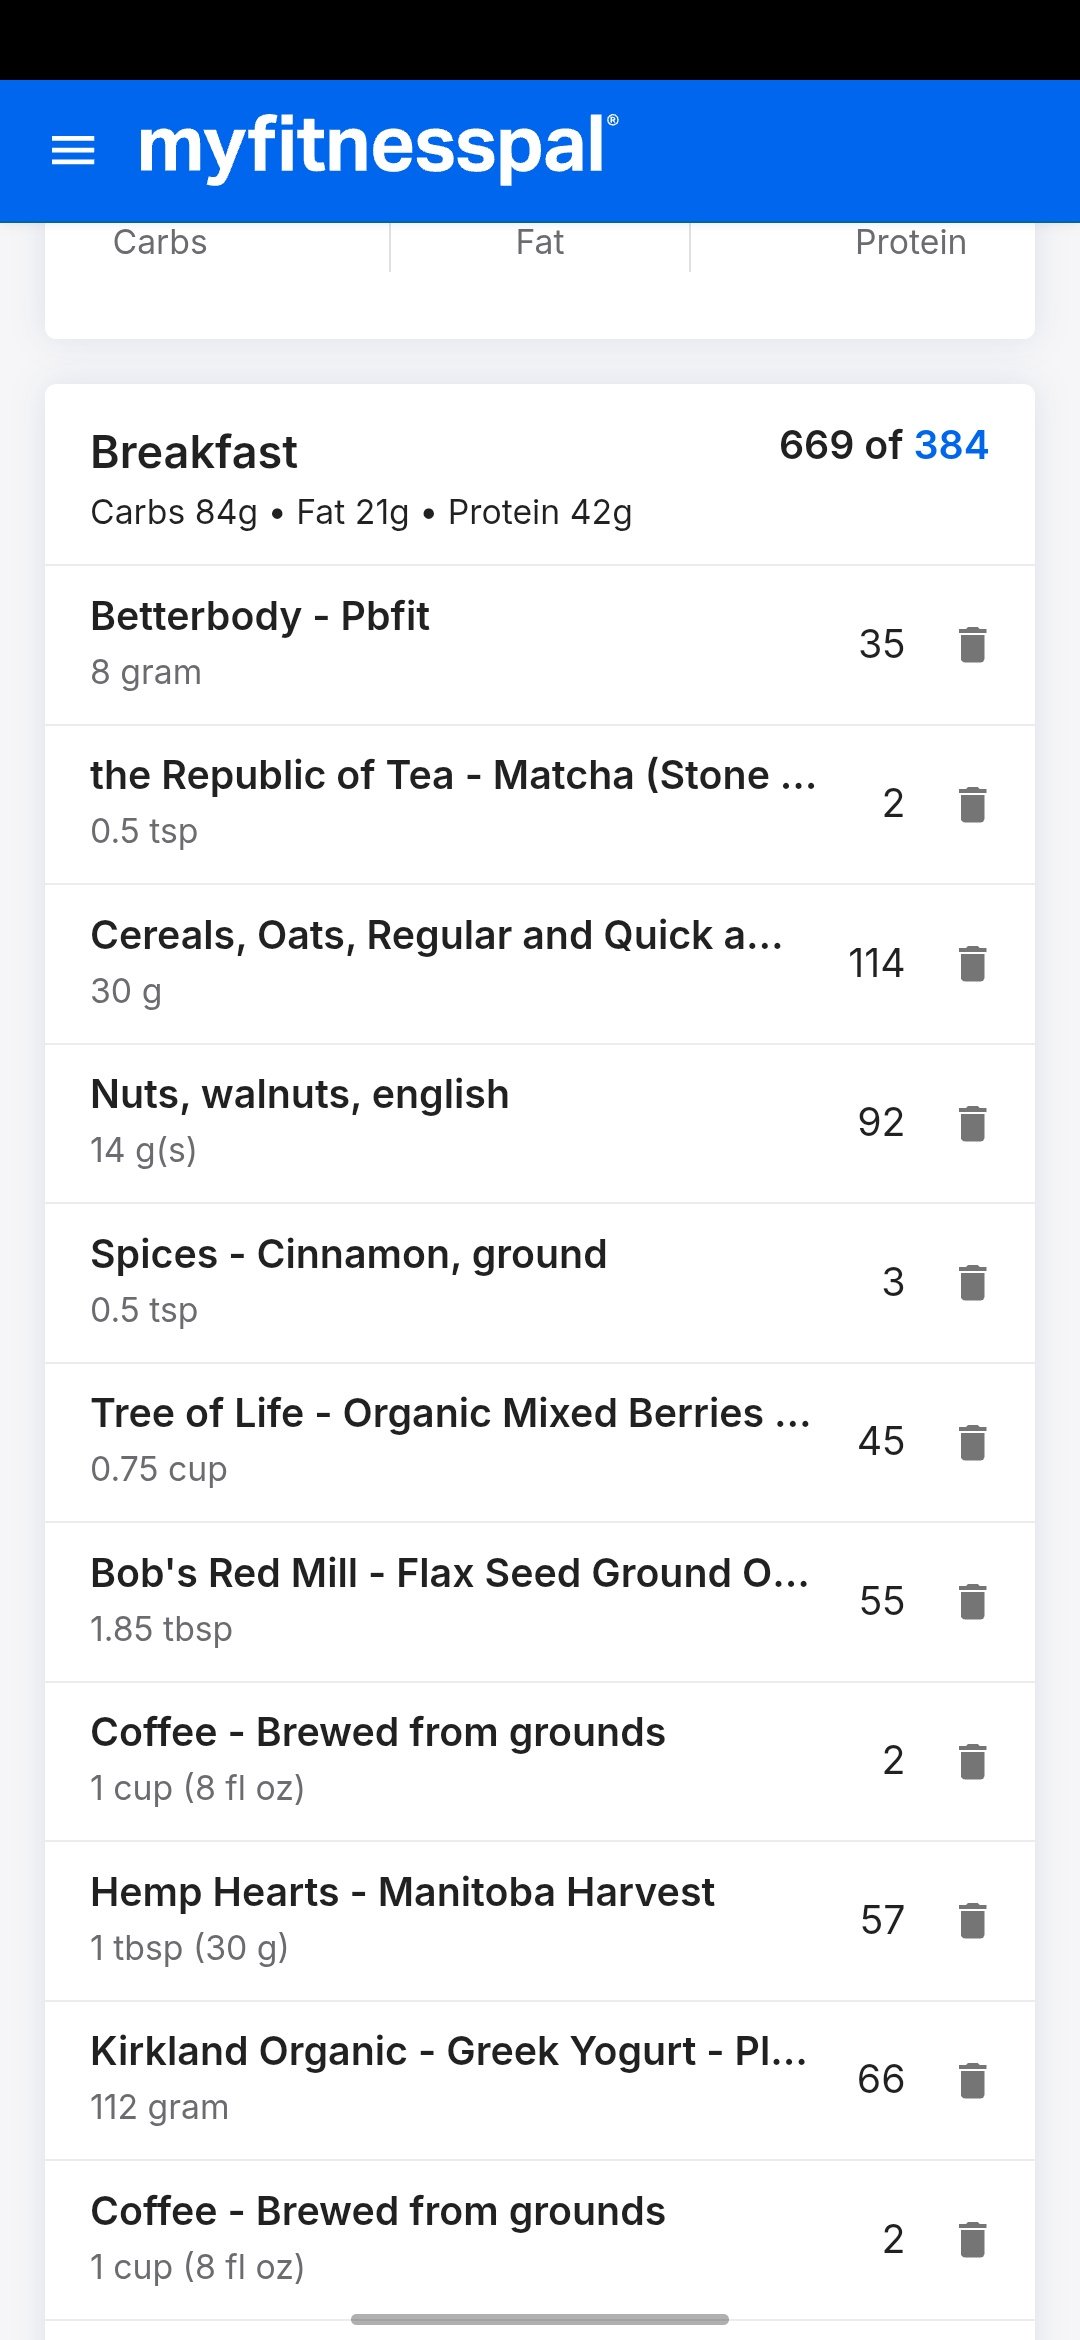Select the Carbs macro column

tap(160, 243)
